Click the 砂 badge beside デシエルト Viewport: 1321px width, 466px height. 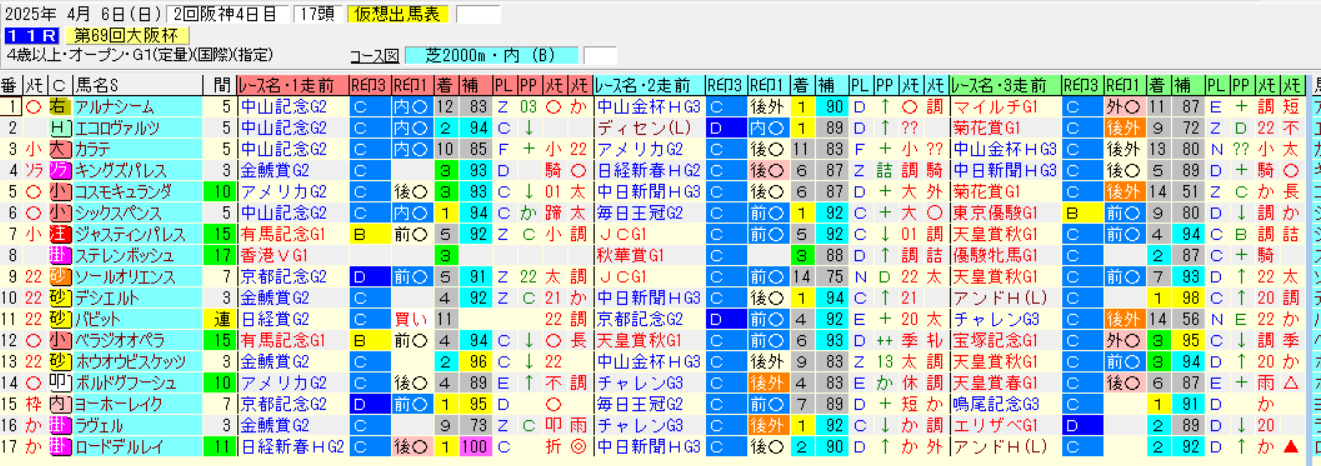point(59,298)
